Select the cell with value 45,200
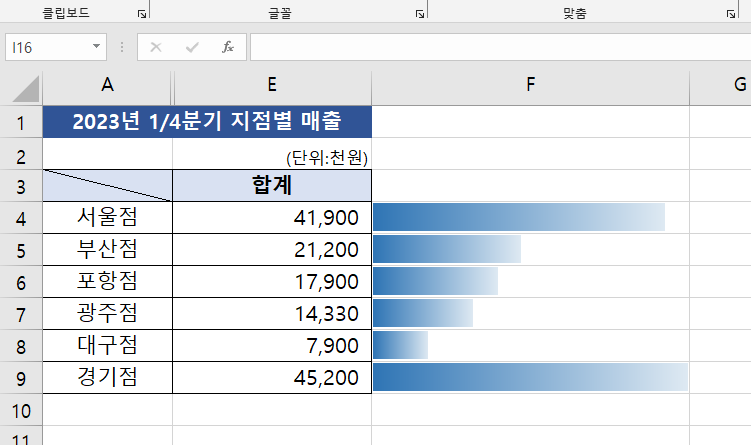The height and width of the screenshot is (445, 751). (272, 378)
